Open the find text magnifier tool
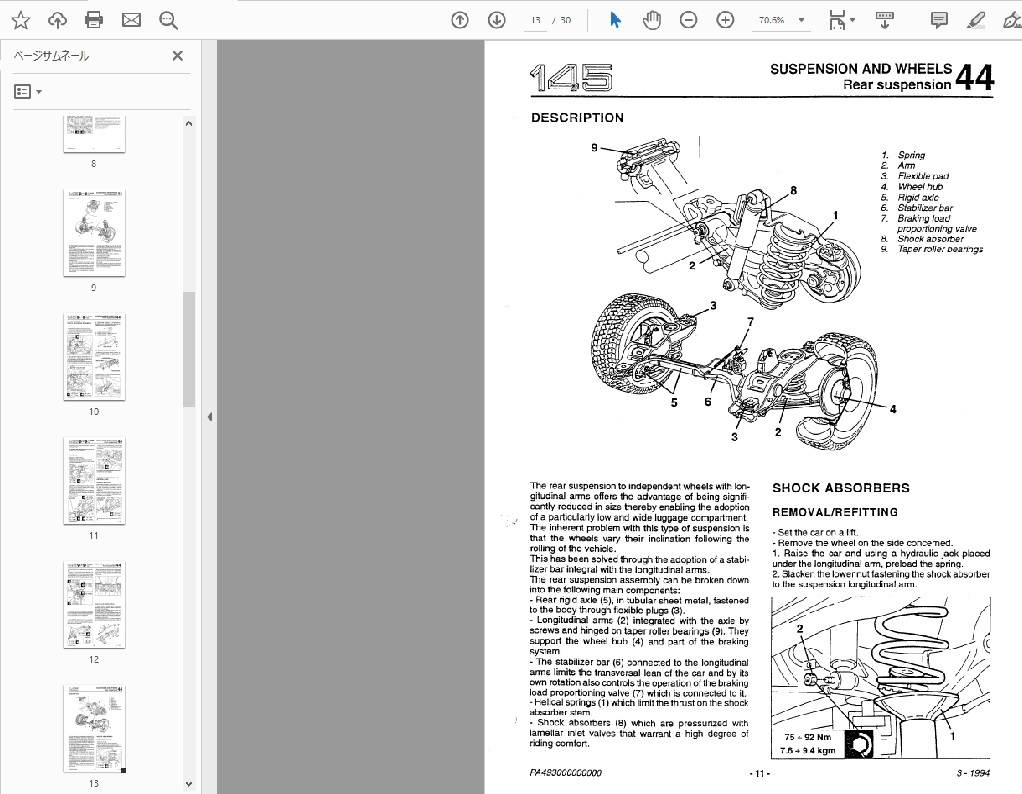This screenshot has height=794, width=1022. 168,20
